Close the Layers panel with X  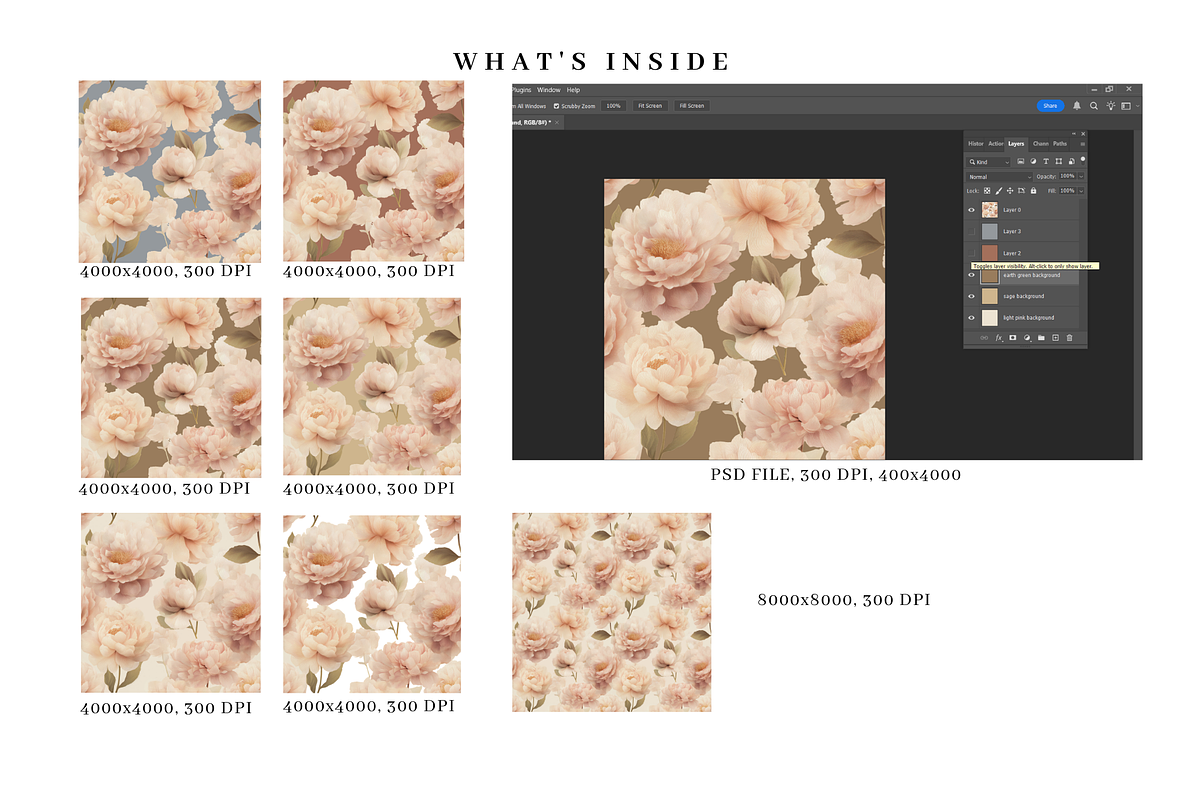1083,134
